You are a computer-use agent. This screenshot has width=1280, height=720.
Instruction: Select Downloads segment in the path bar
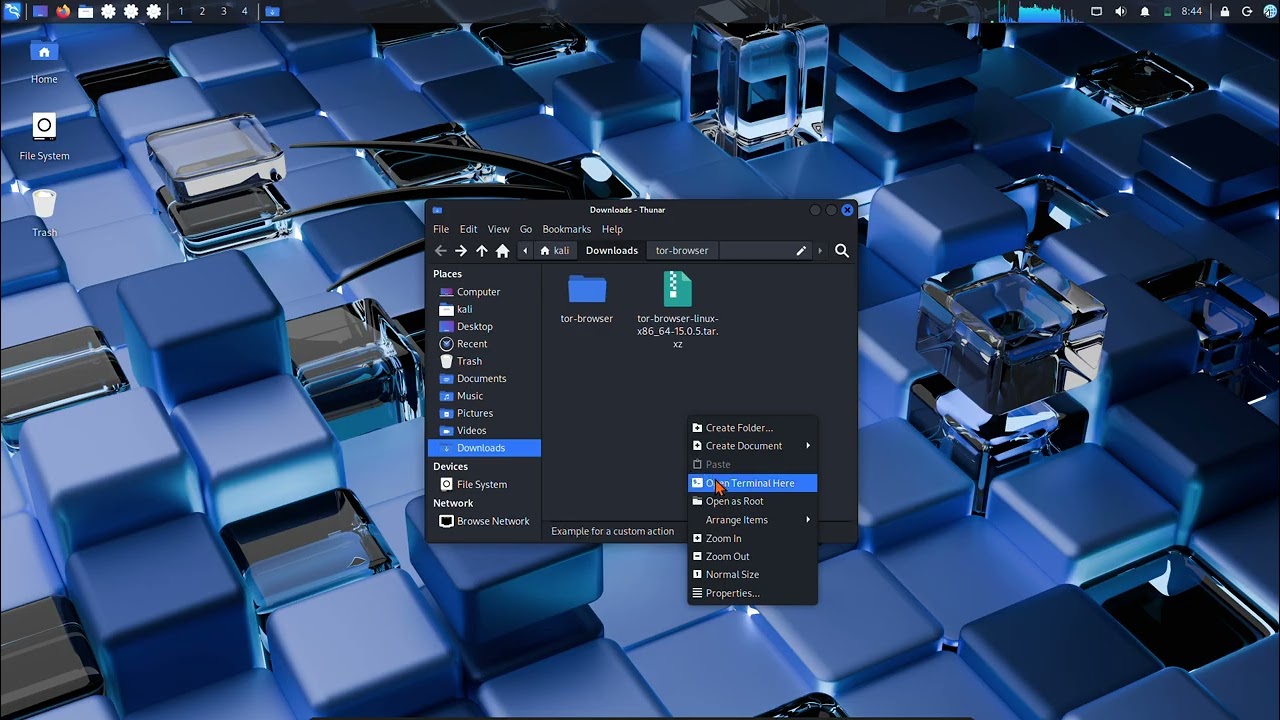(x=612, y=251)
